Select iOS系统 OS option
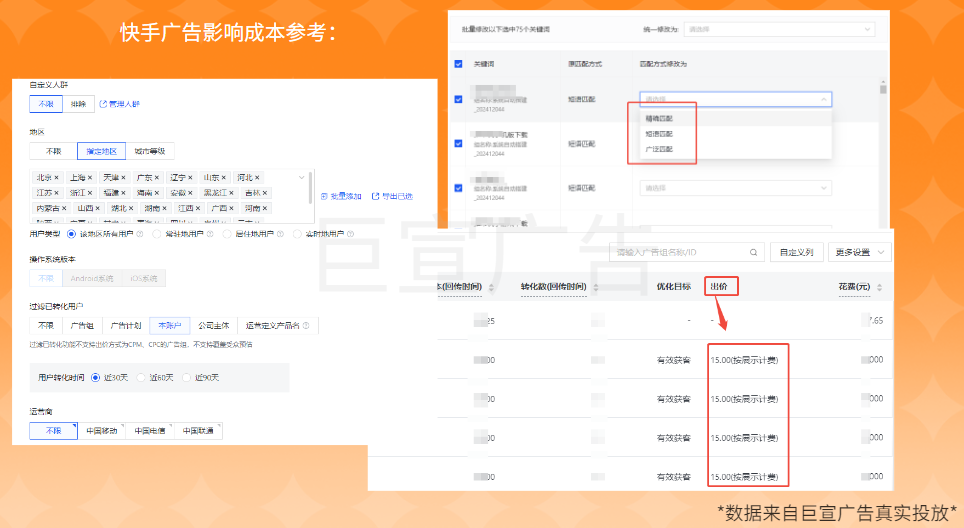 pyautogui.click(x=144, y=278)
